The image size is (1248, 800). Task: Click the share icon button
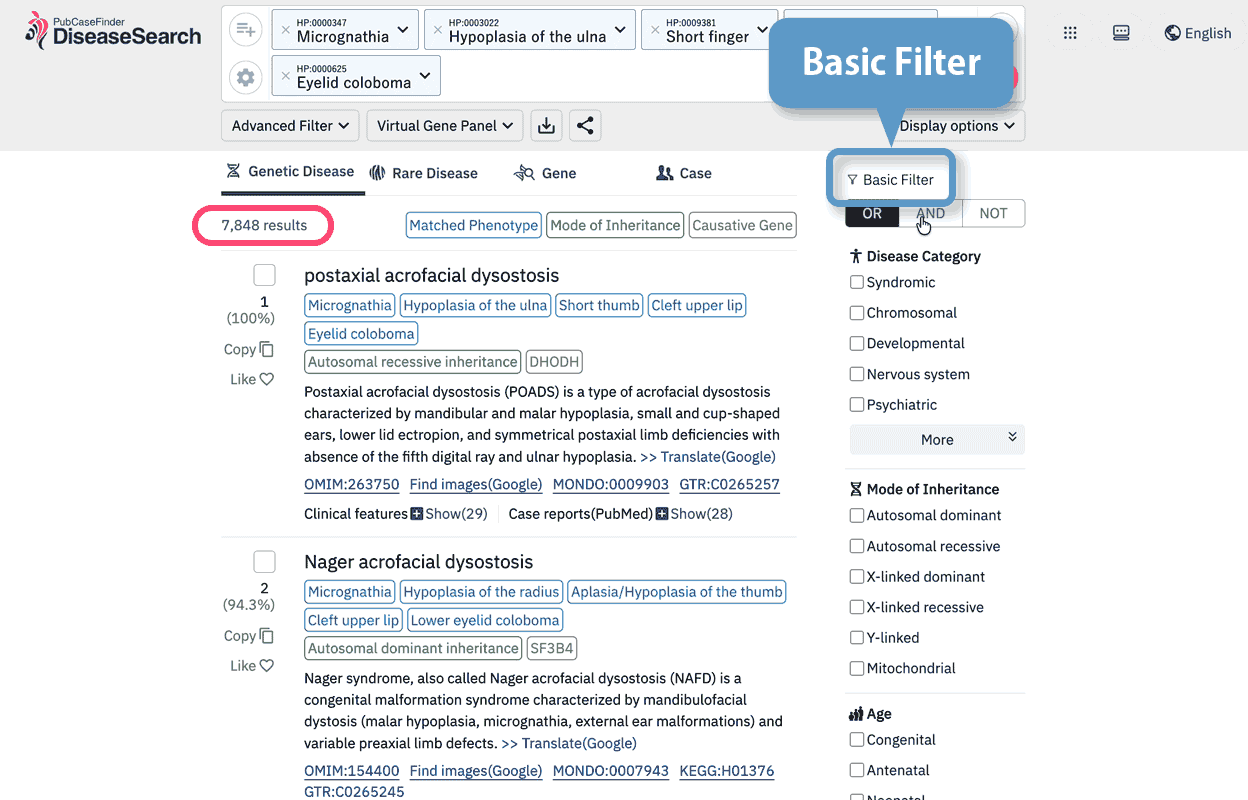click(585, 126)
